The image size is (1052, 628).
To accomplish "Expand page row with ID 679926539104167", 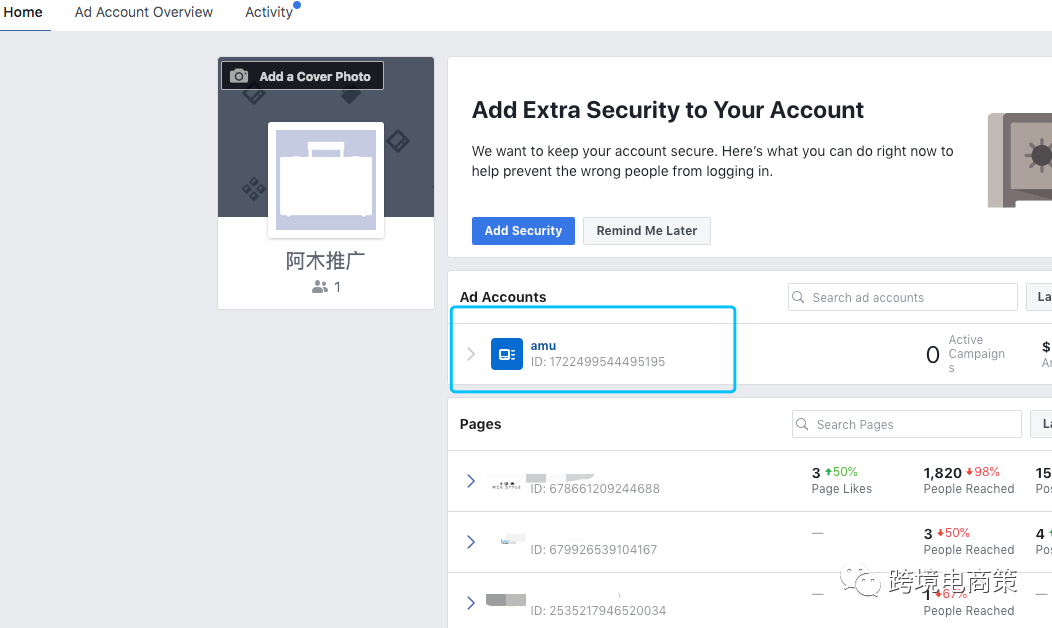I will pyautogui.click(x=471, y=542).
